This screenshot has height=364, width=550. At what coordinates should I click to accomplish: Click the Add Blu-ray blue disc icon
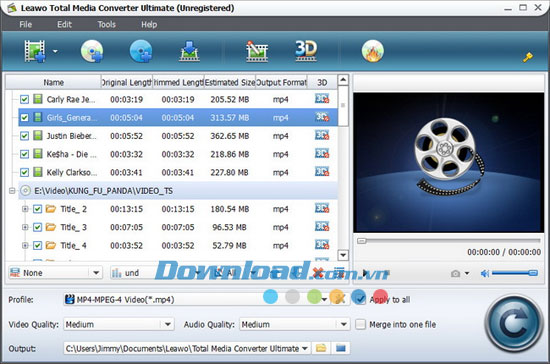click(x=141, y=51)
